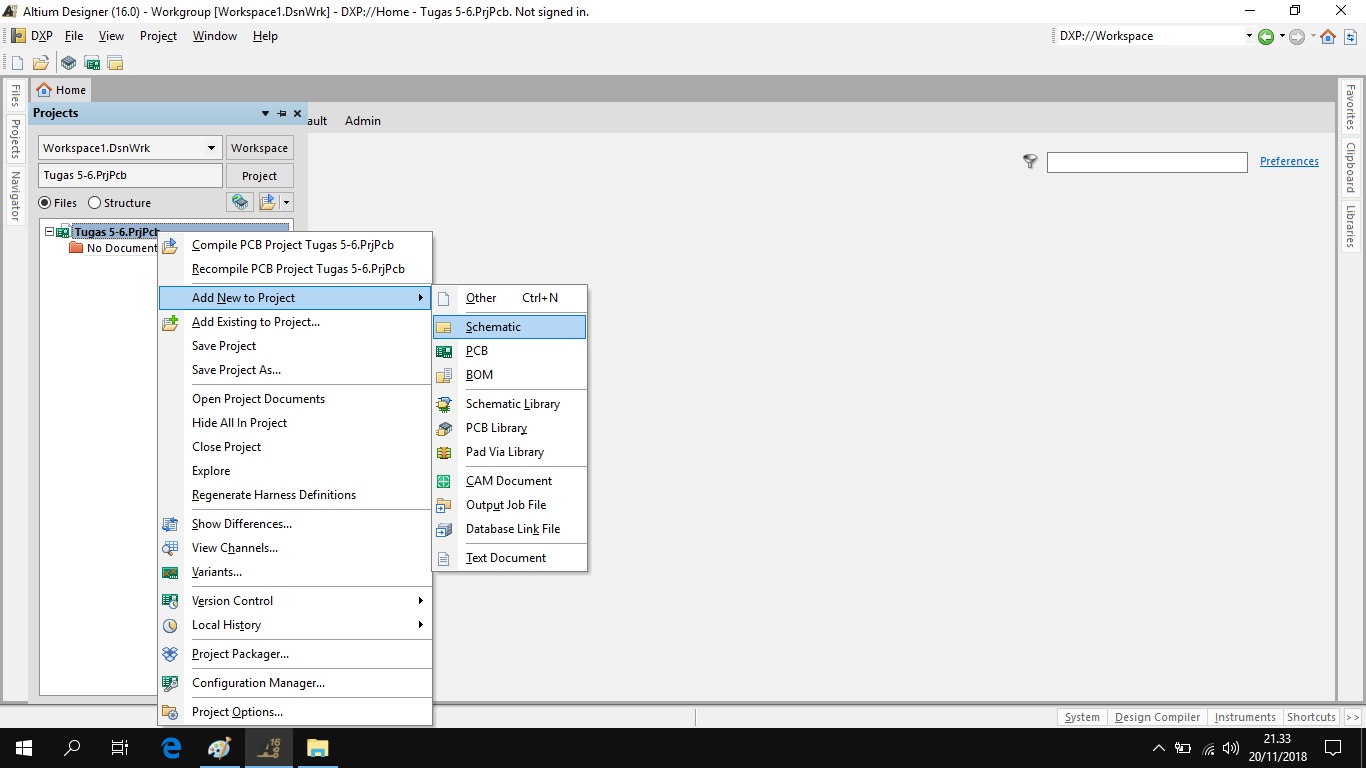Screen dimensions: 1366x768
Task: Select the Structure radio button
Action: tap(95, 203)
